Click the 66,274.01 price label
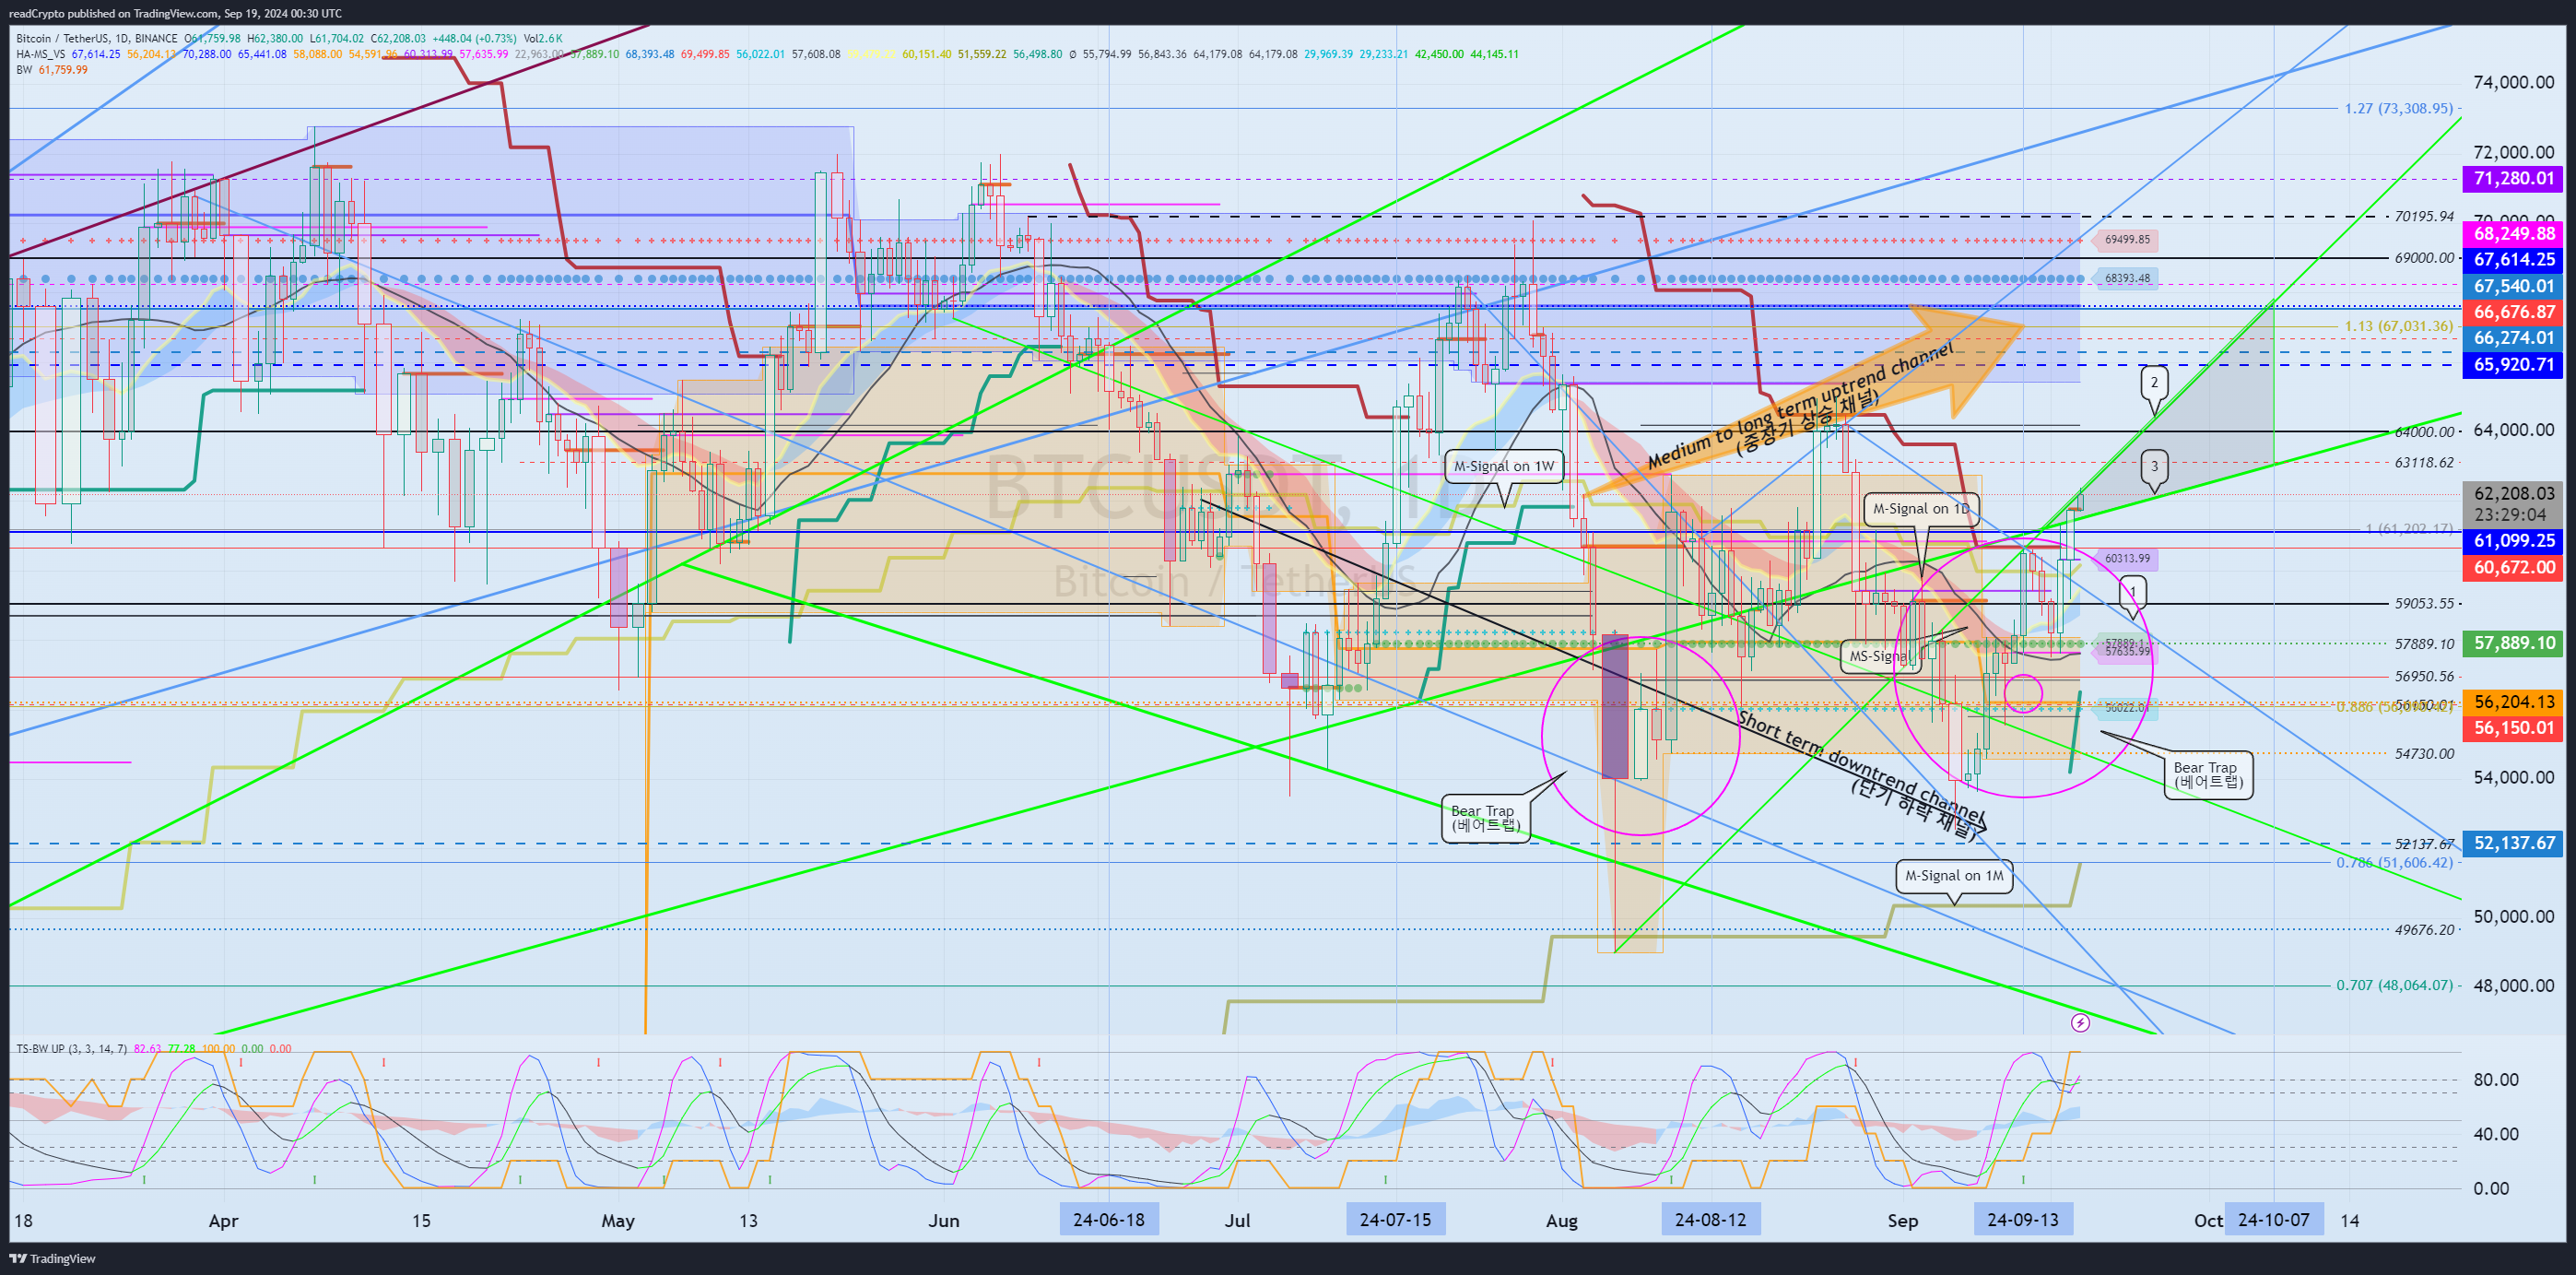This screenshot has width=2576, height=1275. 2512,338
